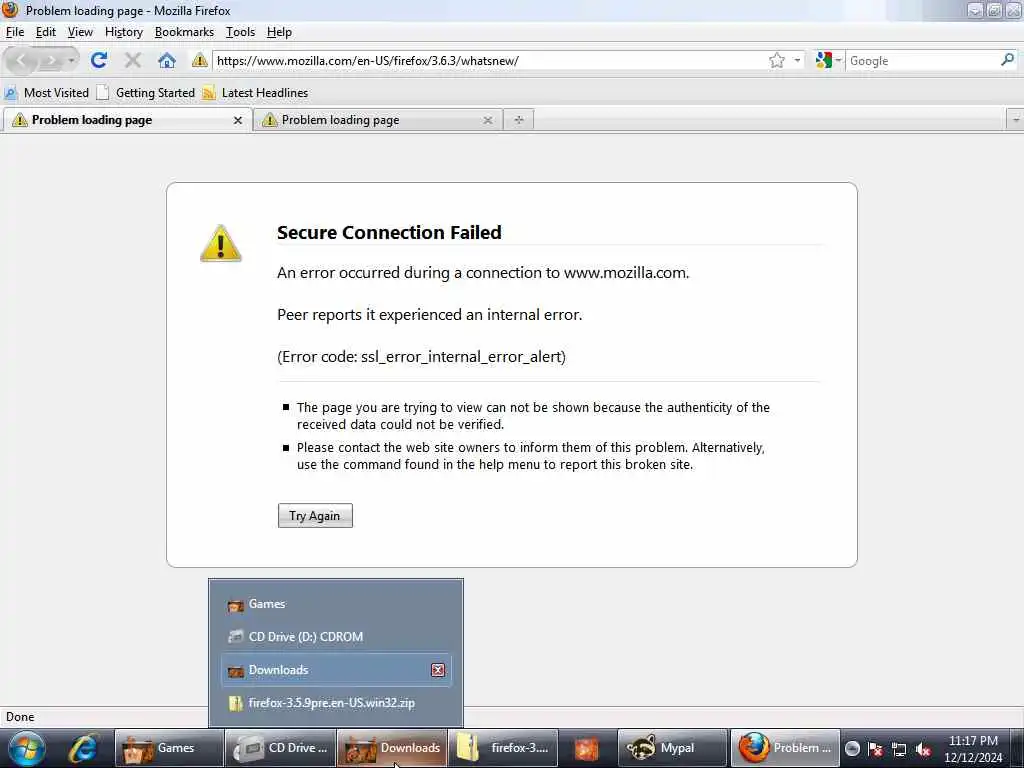Switch to CD Drive taskbar button
Image resolution: width=1024 pixels, height=768 pixels.
coord(280,748)
